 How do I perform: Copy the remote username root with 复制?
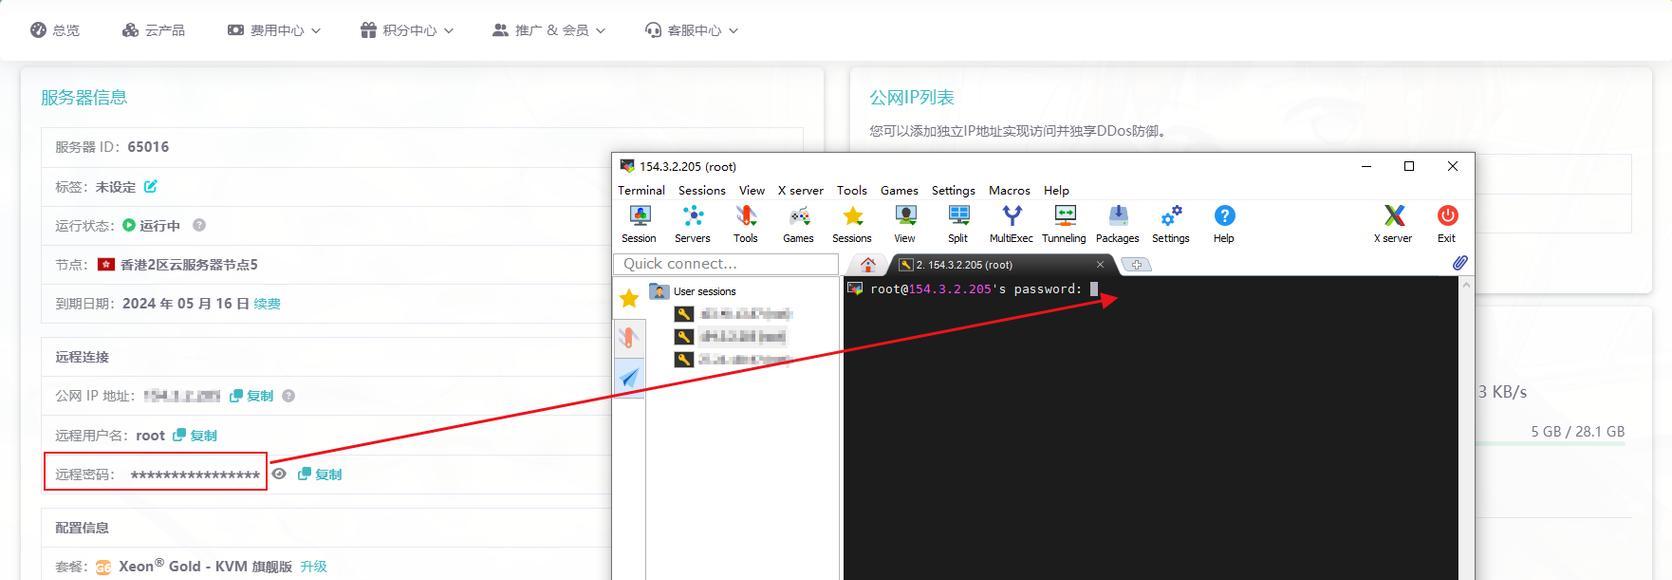[195, 435]
